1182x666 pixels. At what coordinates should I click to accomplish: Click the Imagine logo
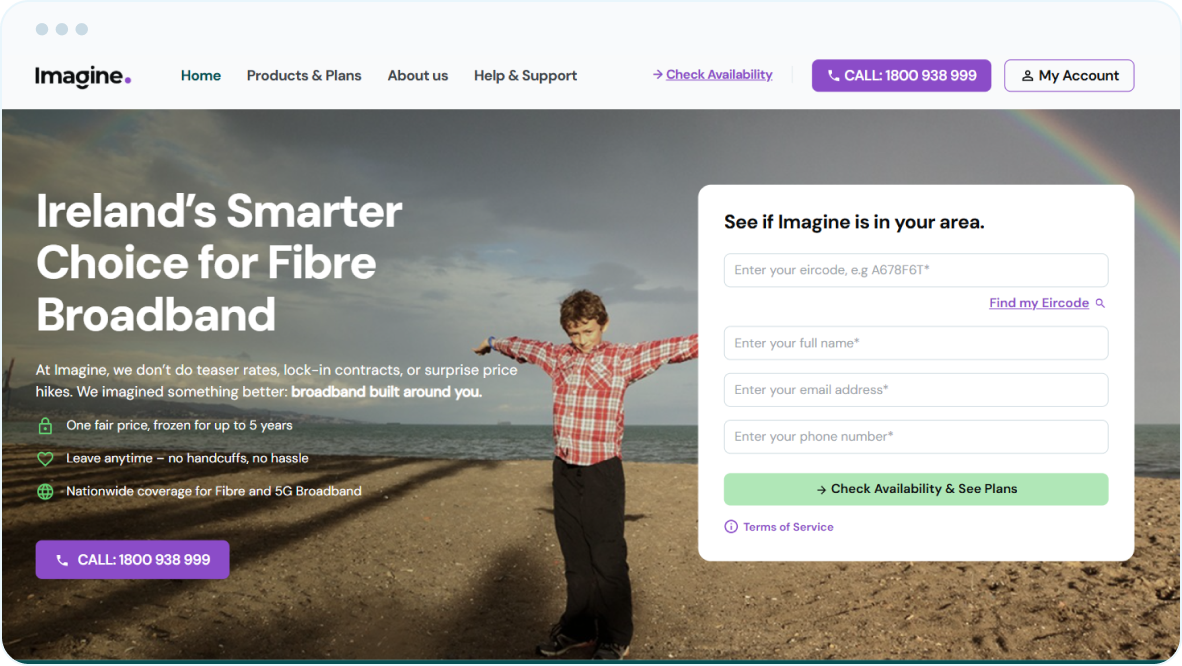[x=83, y=76]
